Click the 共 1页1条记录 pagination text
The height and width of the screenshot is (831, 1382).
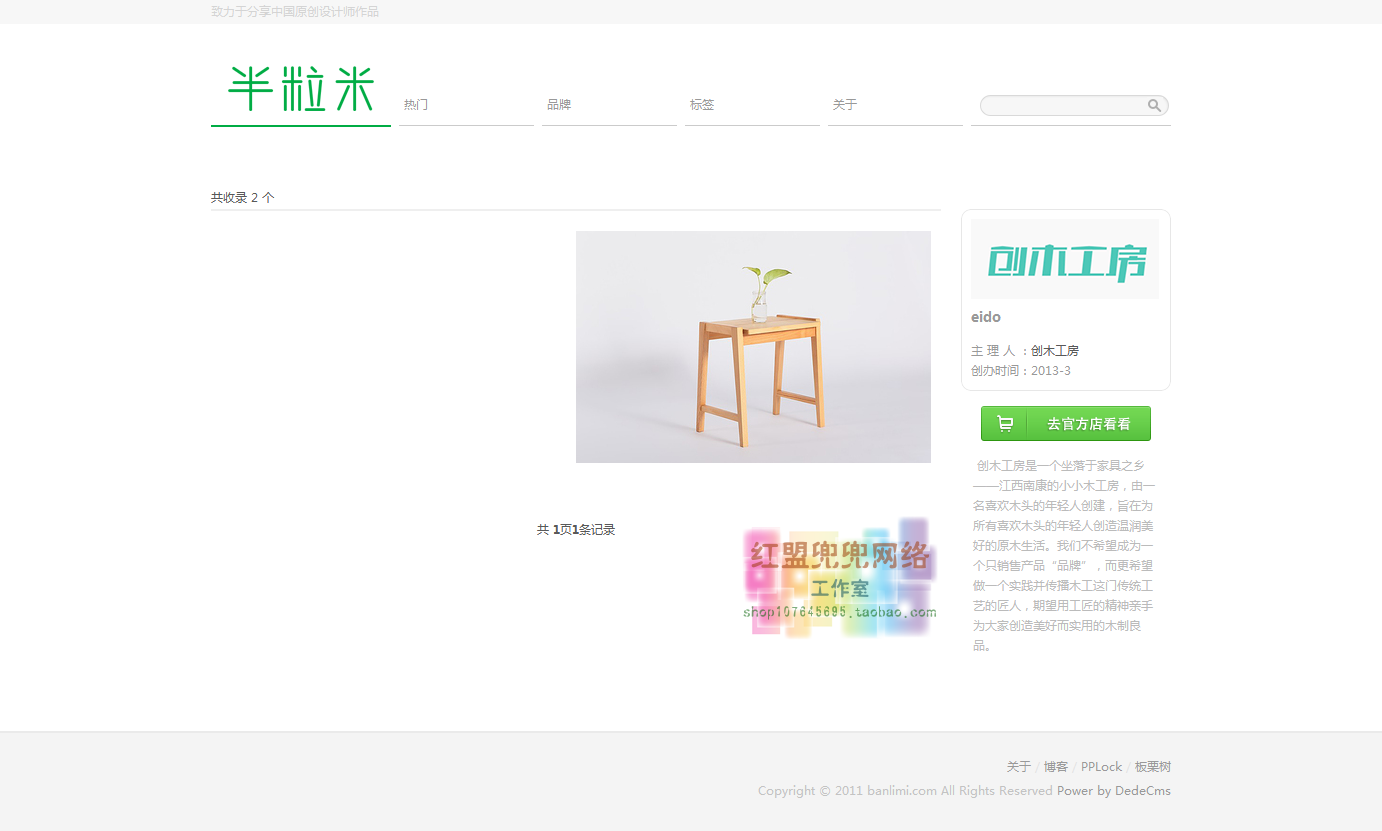[576, 530]
